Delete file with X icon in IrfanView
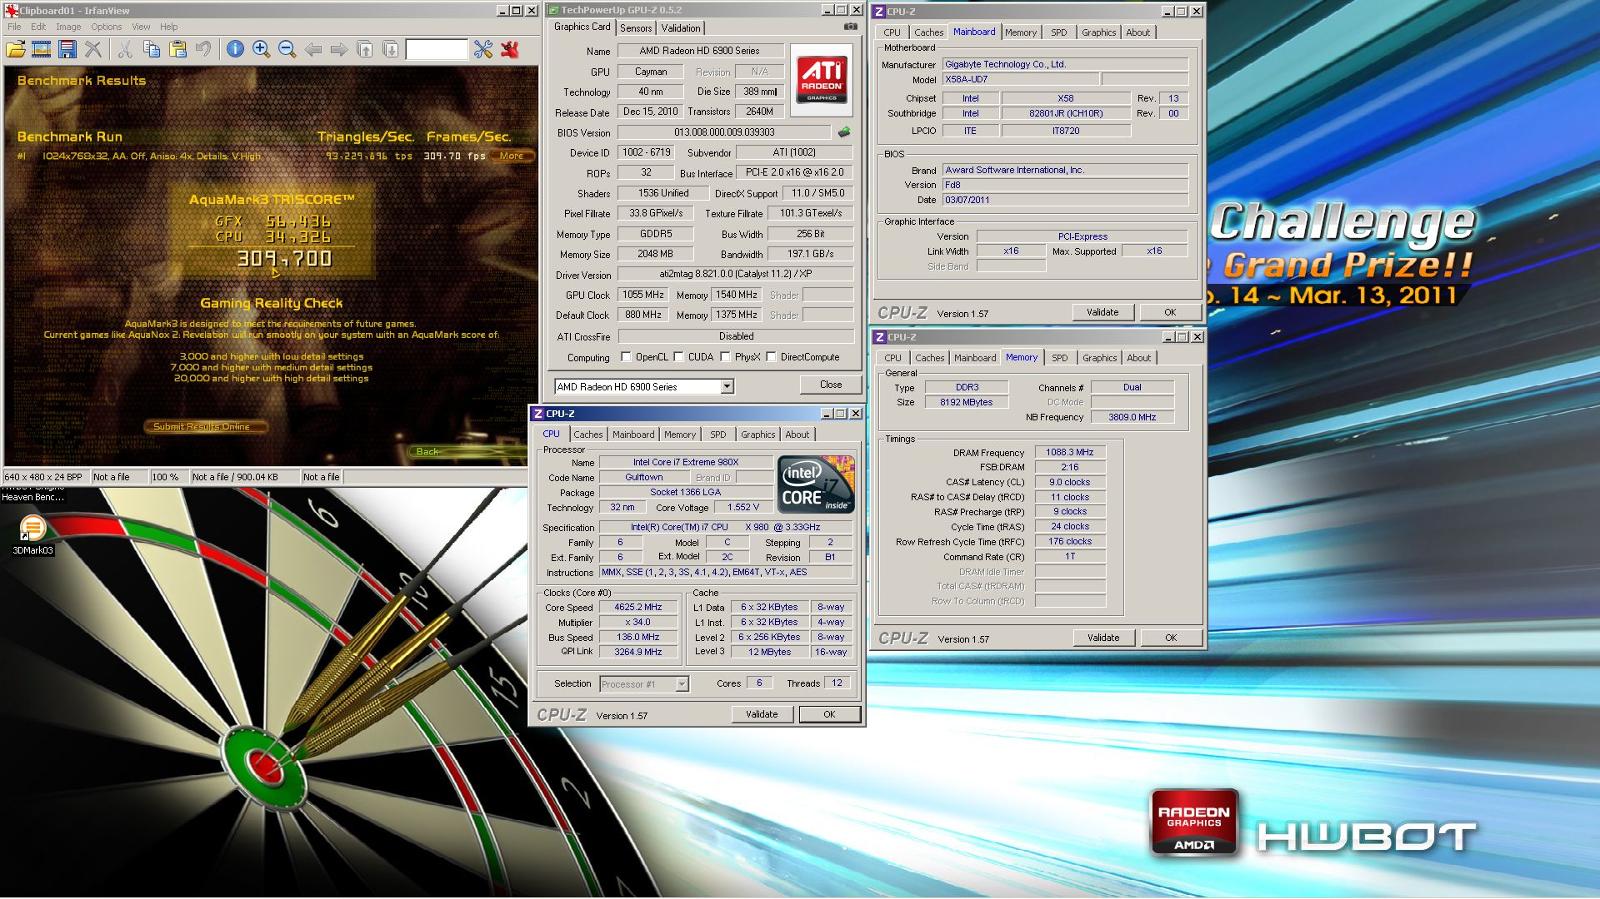 (93, 49)
